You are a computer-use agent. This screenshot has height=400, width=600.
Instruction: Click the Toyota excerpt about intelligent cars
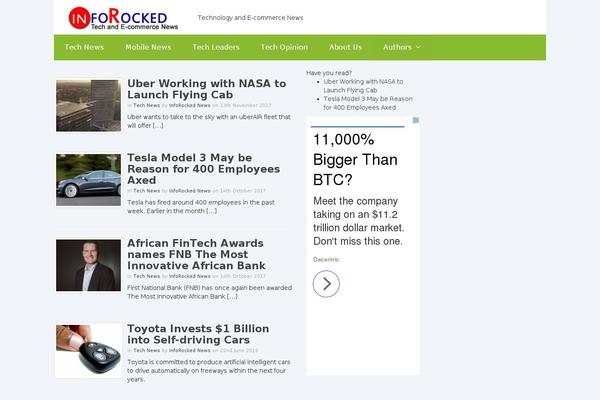(x=209, y=371)
